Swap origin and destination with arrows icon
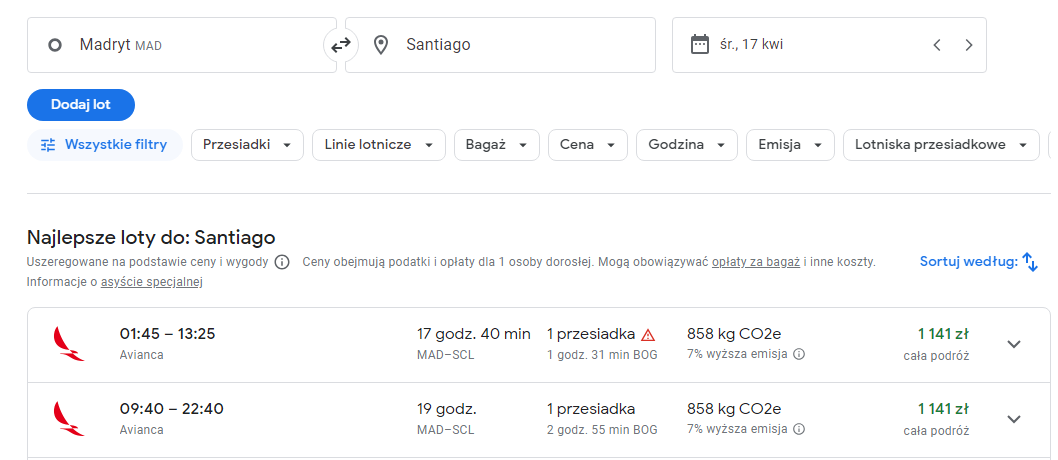The image size is (1058, 460). 341,45
